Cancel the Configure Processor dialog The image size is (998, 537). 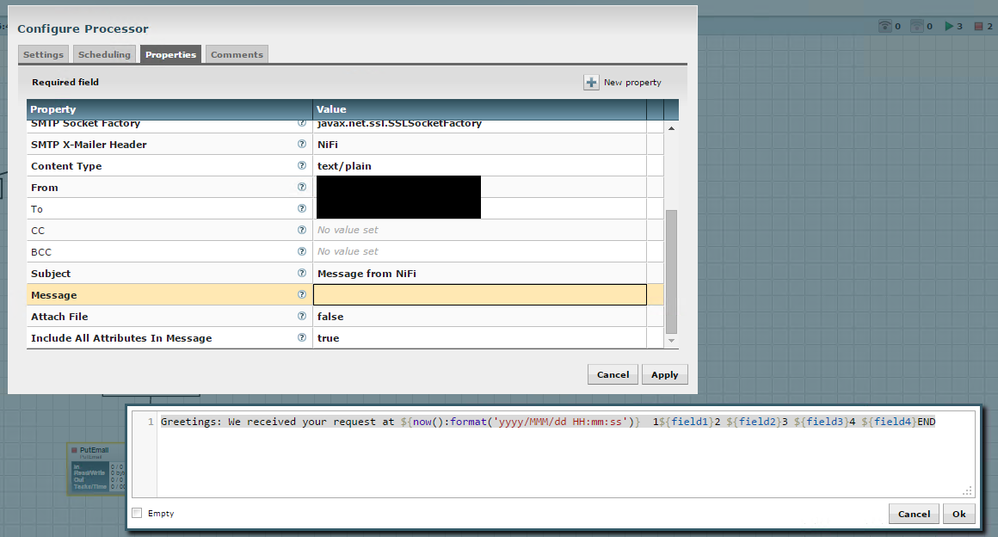click(613, 375)
